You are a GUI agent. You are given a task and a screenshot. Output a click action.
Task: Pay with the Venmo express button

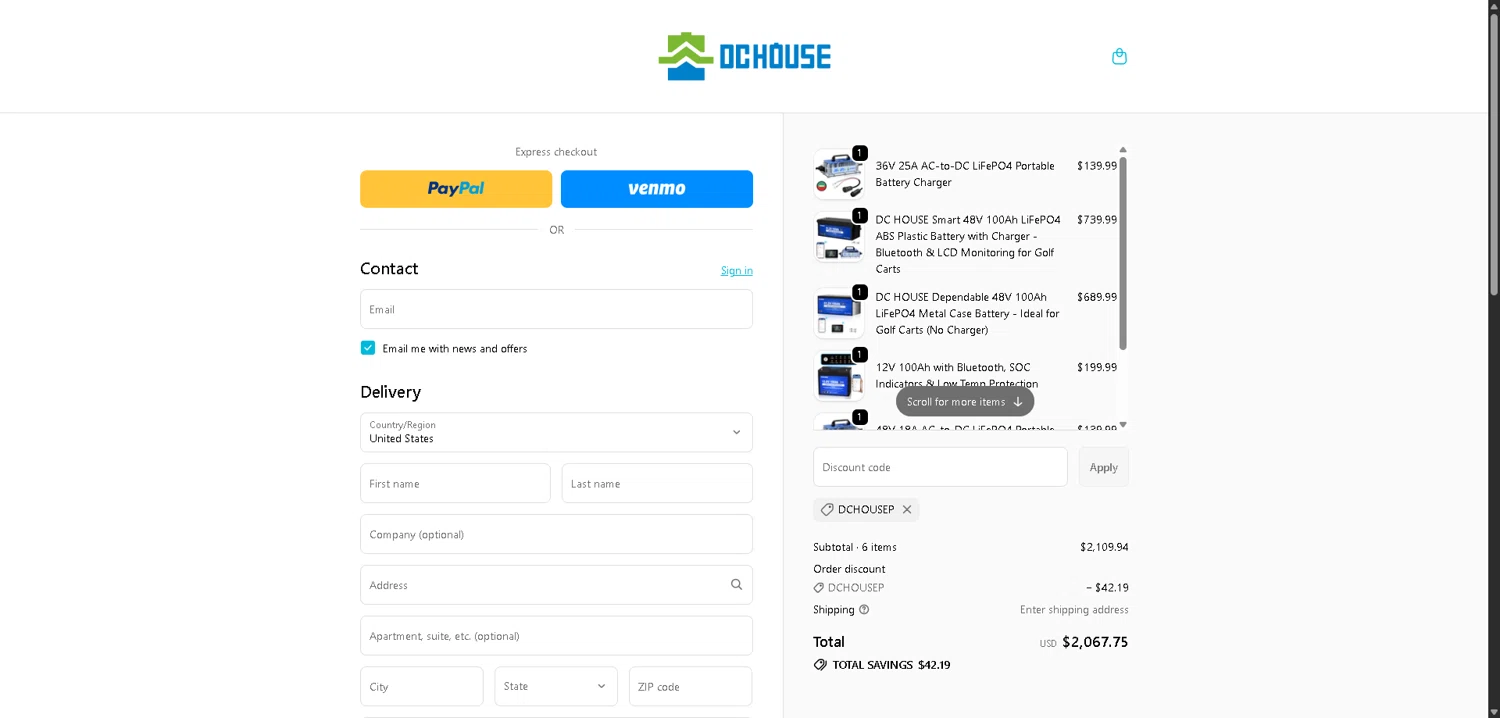tap(657, 189)
